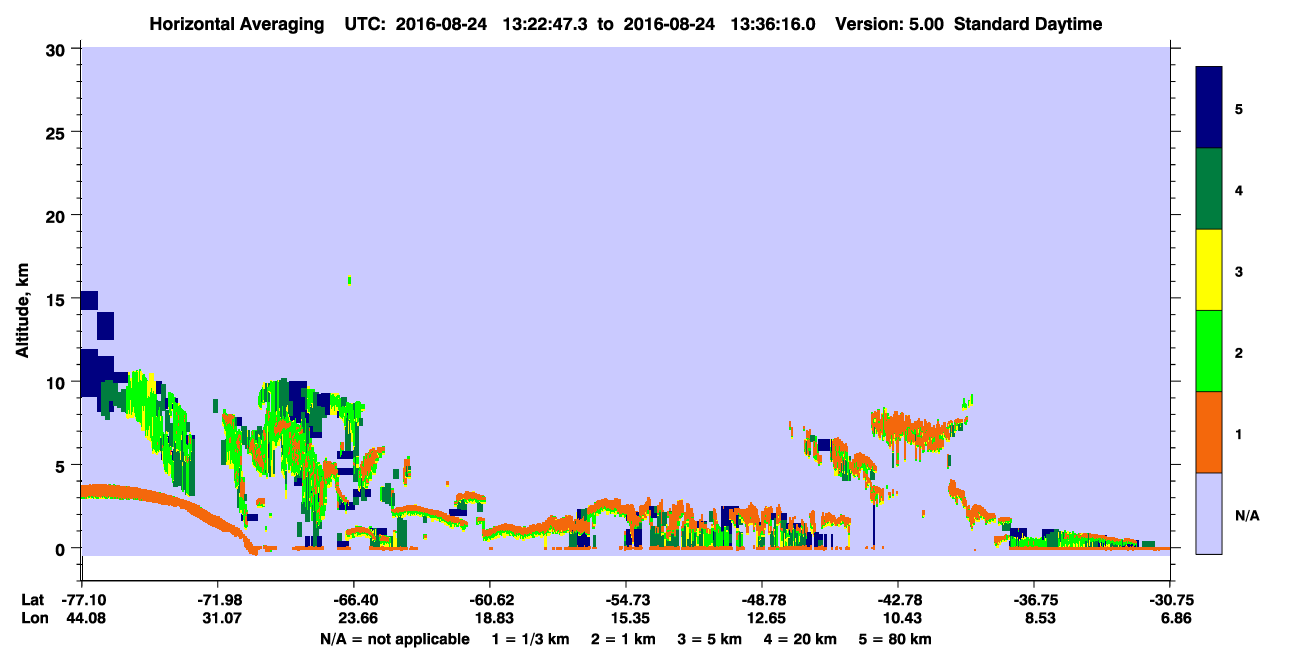Image resolution: width=1300 pixels, height=667 pixels.
Task: Select latitude value -60.62
Action: (x=489, y=599)
